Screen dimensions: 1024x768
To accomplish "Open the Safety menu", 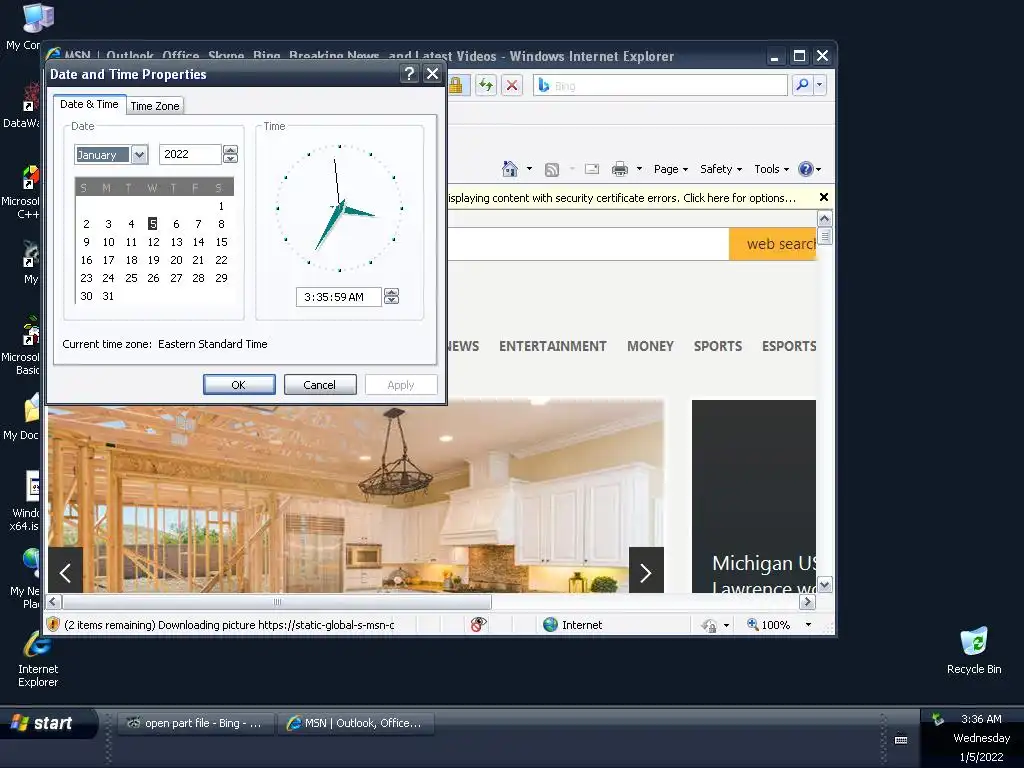I will pos(721,169).
